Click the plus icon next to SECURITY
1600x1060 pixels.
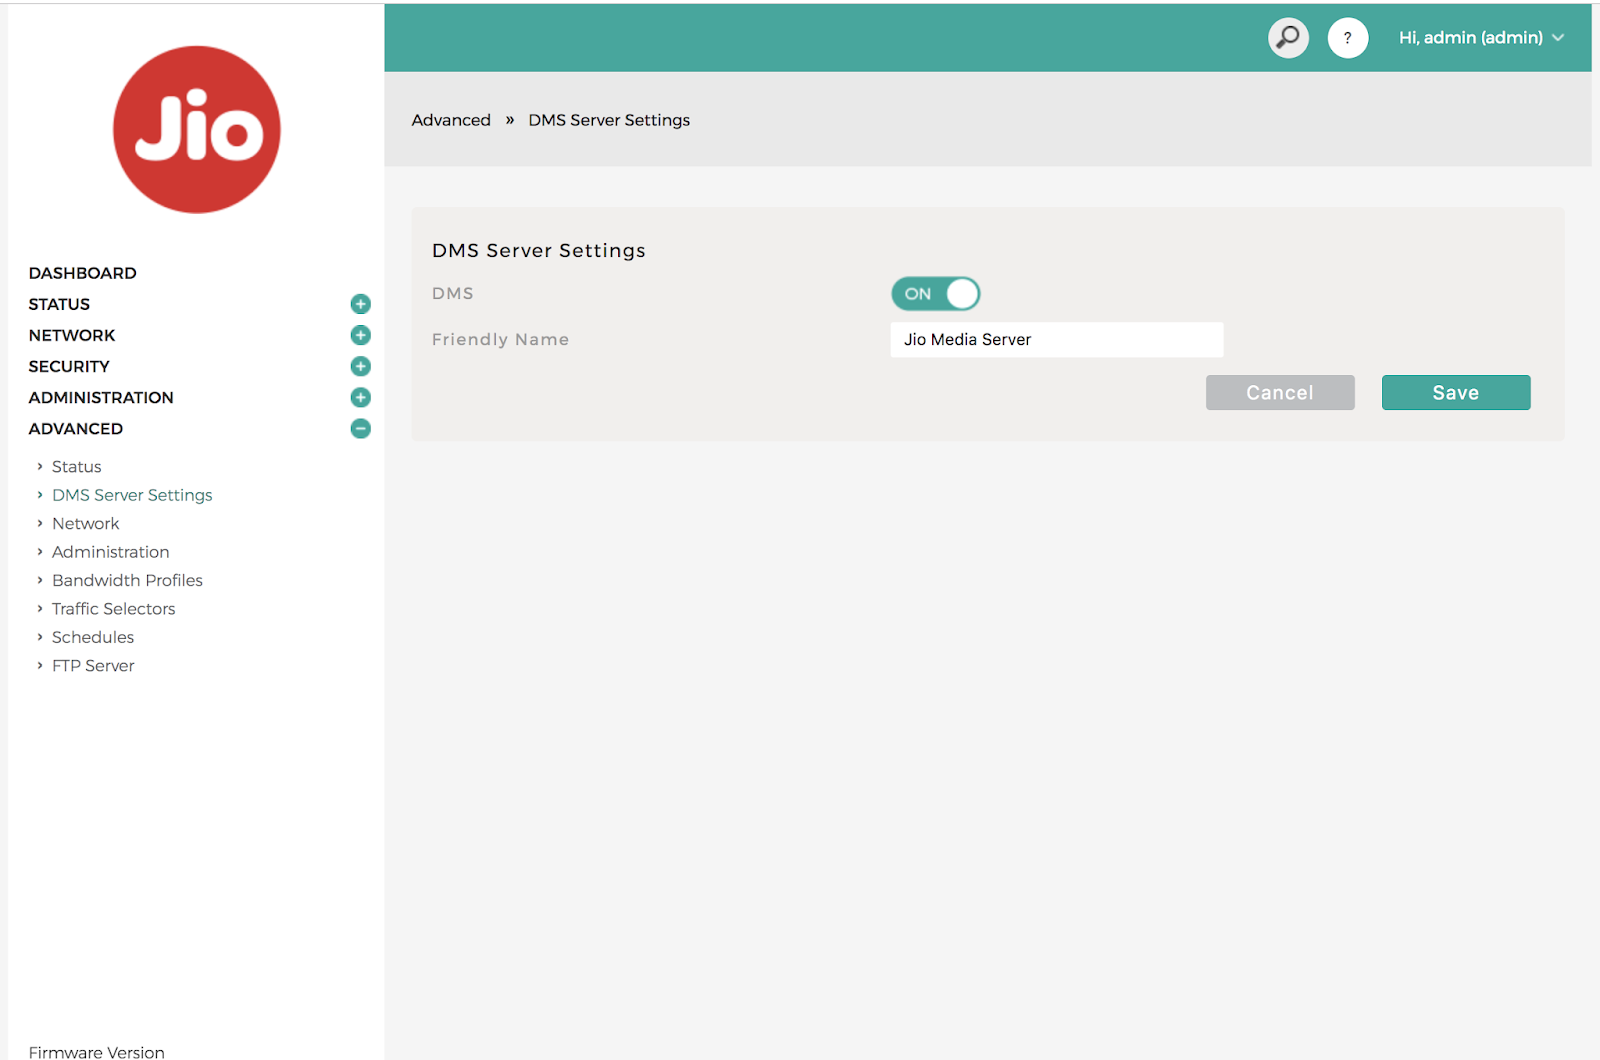click(x=360, y=366)
